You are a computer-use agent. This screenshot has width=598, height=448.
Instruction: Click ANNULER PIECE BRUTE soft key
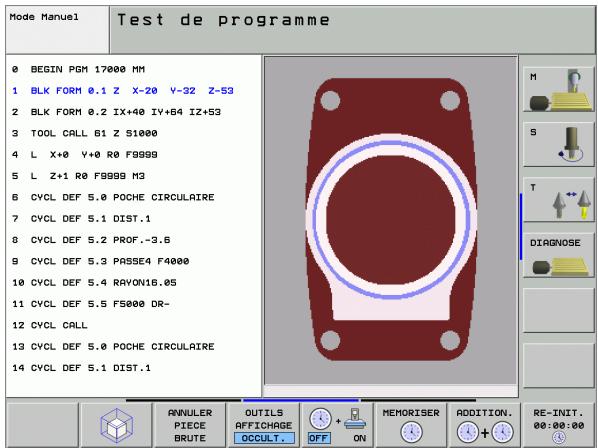190,426
